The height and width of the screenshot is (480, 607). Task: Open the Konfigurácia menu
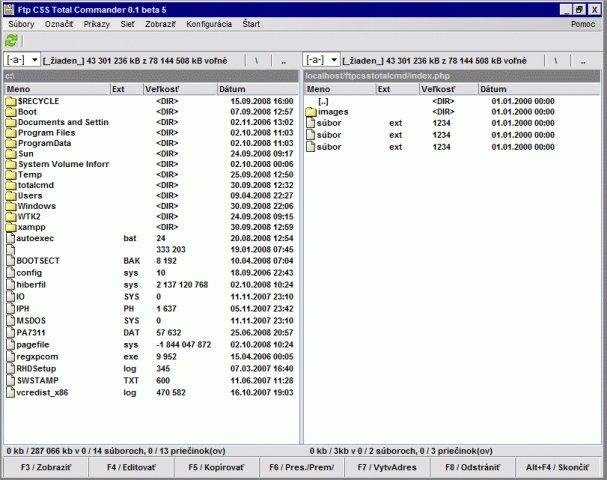pos(209,24)
